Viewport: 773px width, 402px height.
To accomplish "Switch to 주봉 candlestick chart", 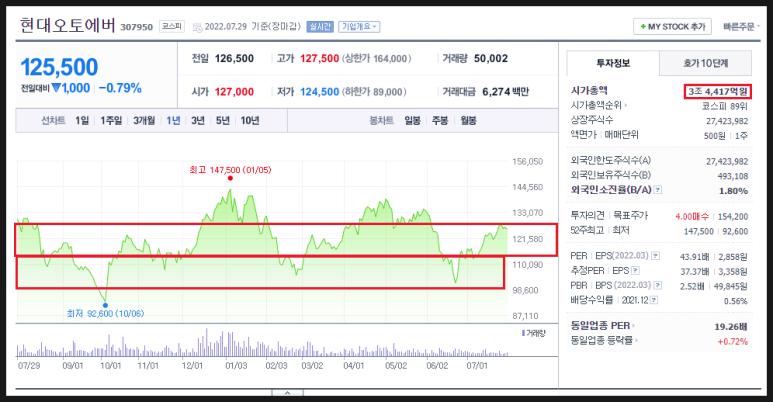I will click(x=440, y=120).
